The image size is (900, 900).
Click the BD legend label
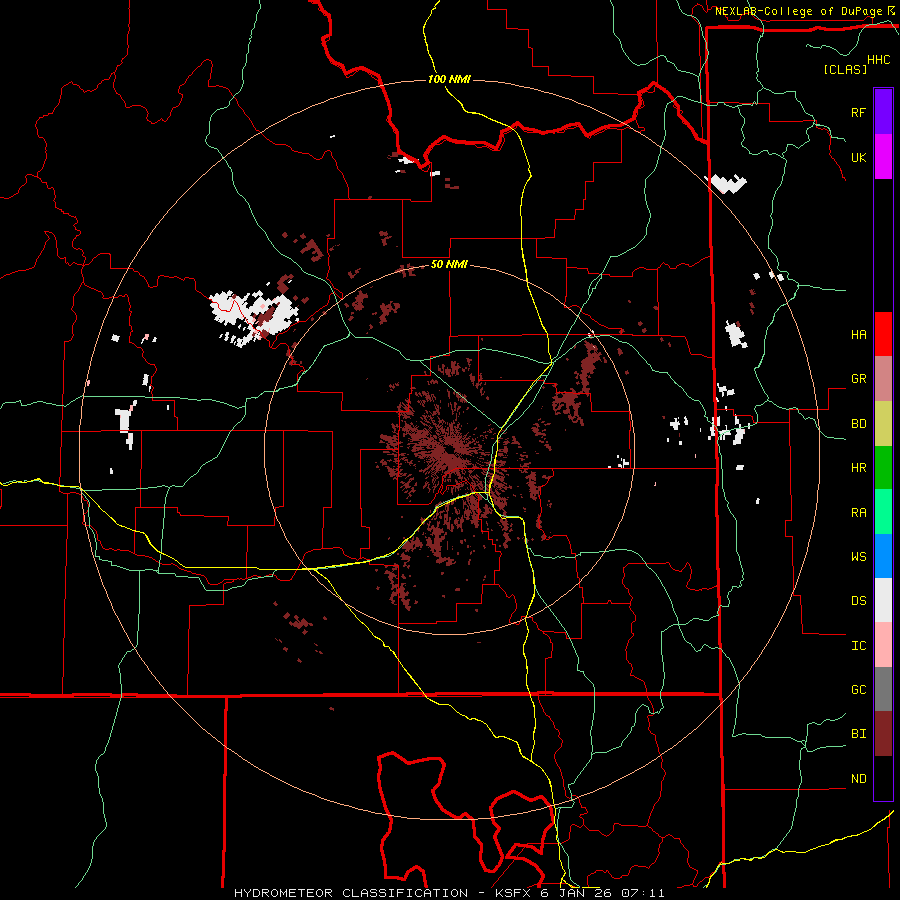click(858, 424)
